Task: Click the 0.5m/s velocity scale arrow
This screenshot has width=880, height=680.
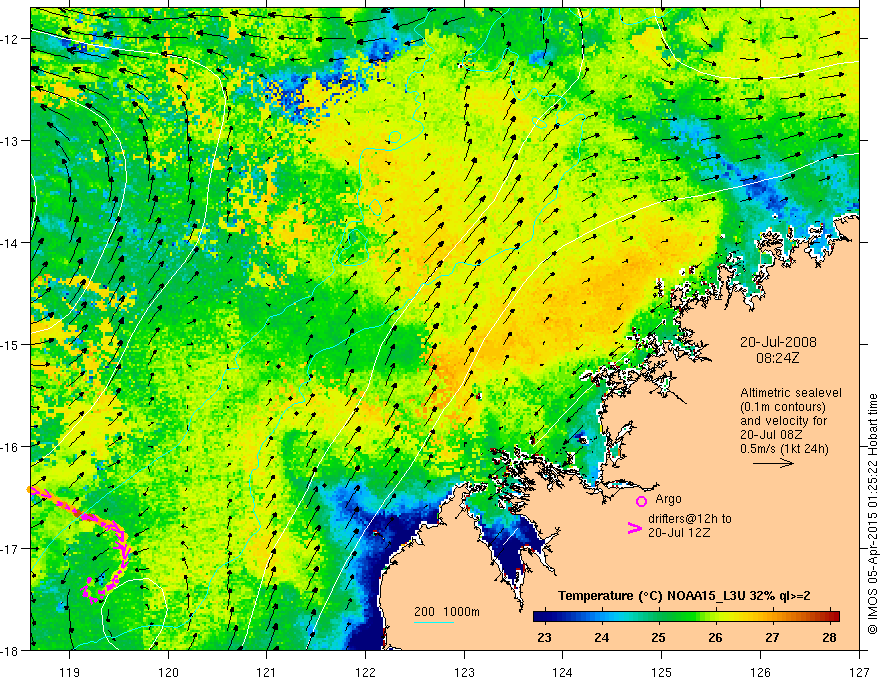Action: [x=773, y=463]
